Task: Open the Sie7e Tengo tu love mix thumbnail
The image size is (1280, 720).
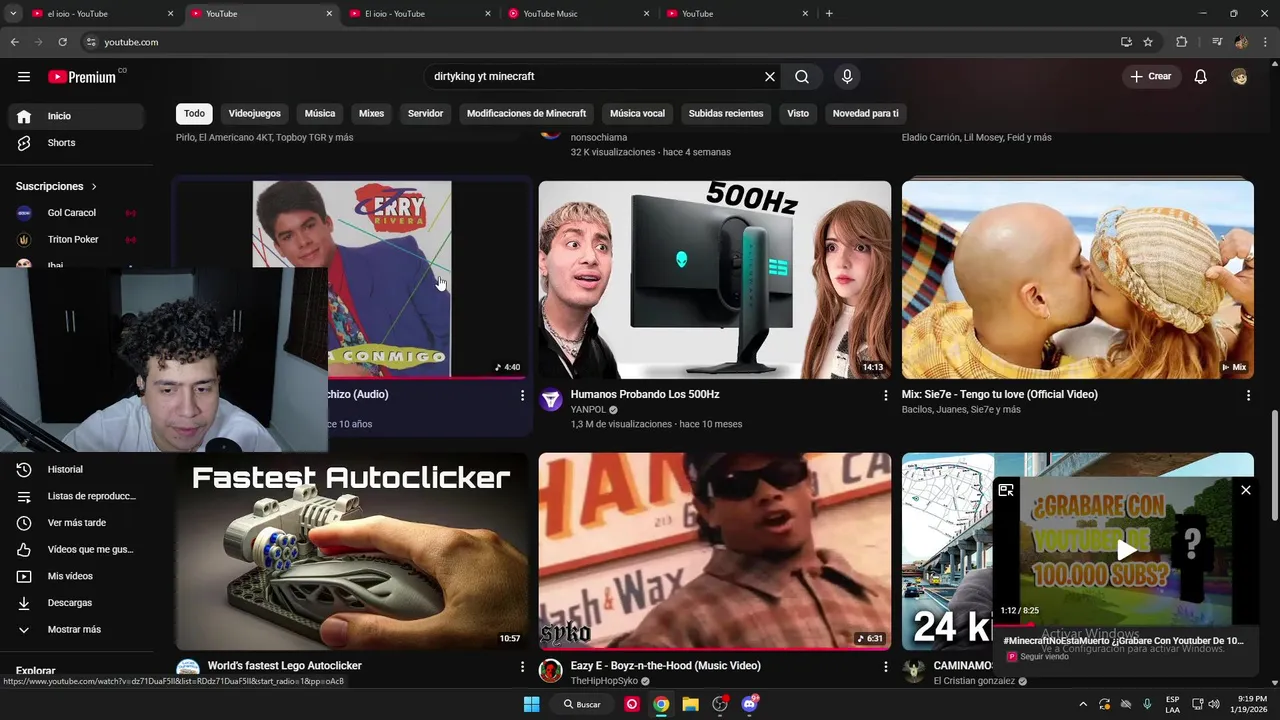Action: click(1078, 280)
